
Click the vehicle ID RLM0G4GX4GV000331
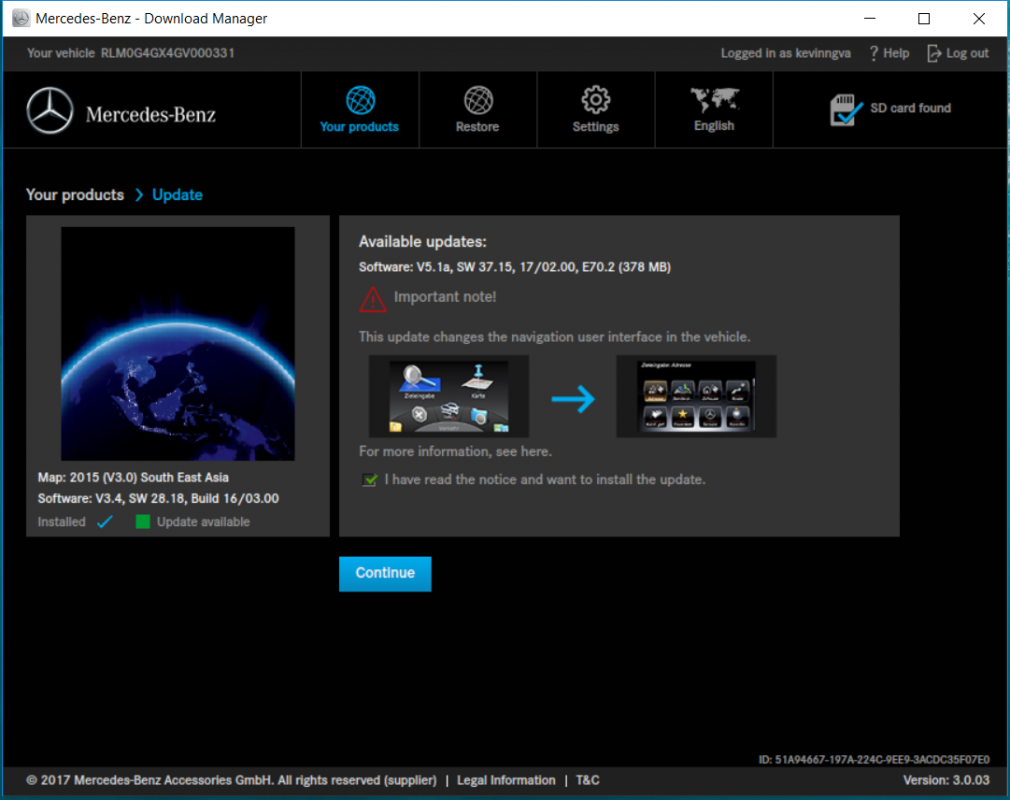(x=167, y=53)
